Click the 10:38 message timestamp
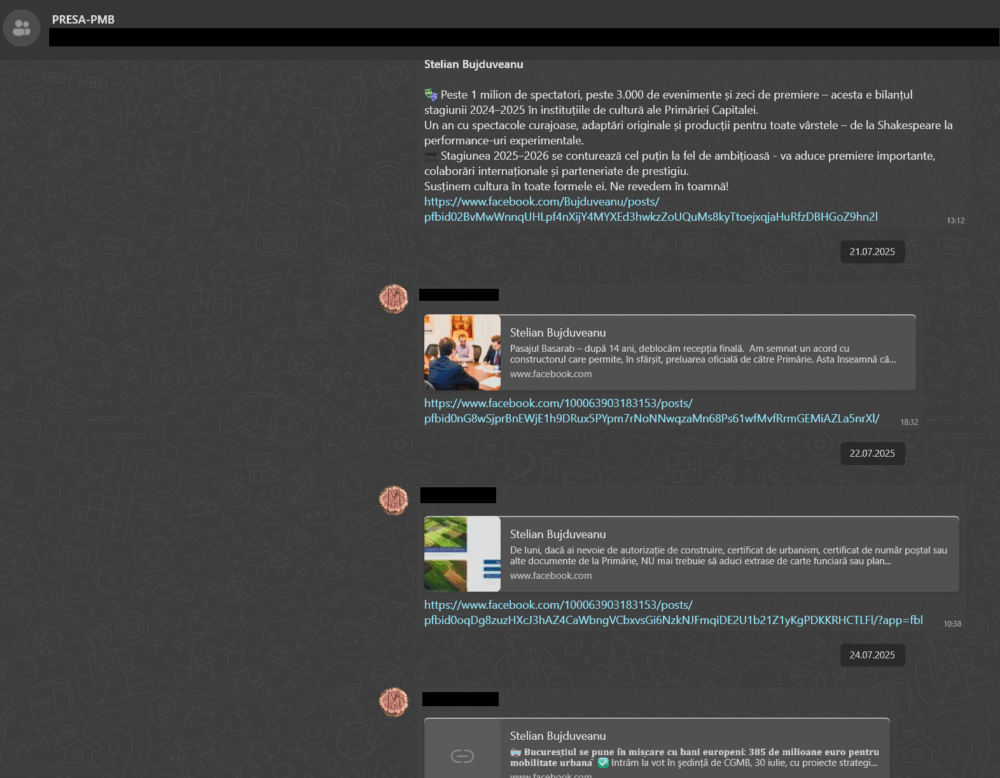Image resolution: width=1000 pixels, height=778 pixels. click(952, 624)
